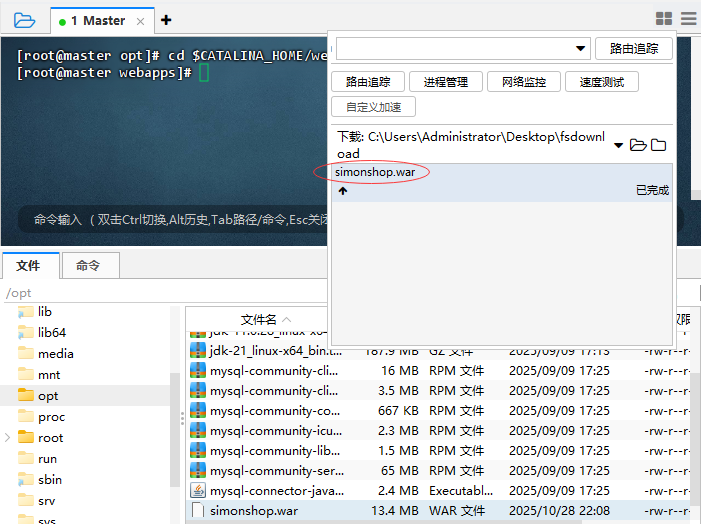Viewport: 701px width, 524px height.
Task: Click the upload arrow icon of simonshop.war
Action: [x=343, y=191]
